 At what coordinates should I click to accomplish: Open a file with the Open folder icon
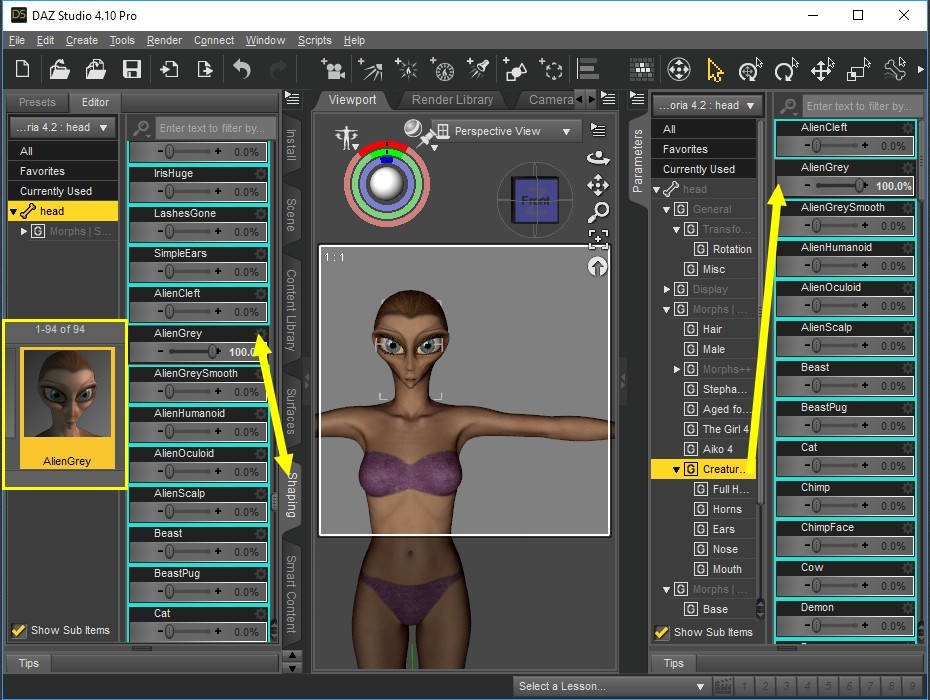(59, 69)
